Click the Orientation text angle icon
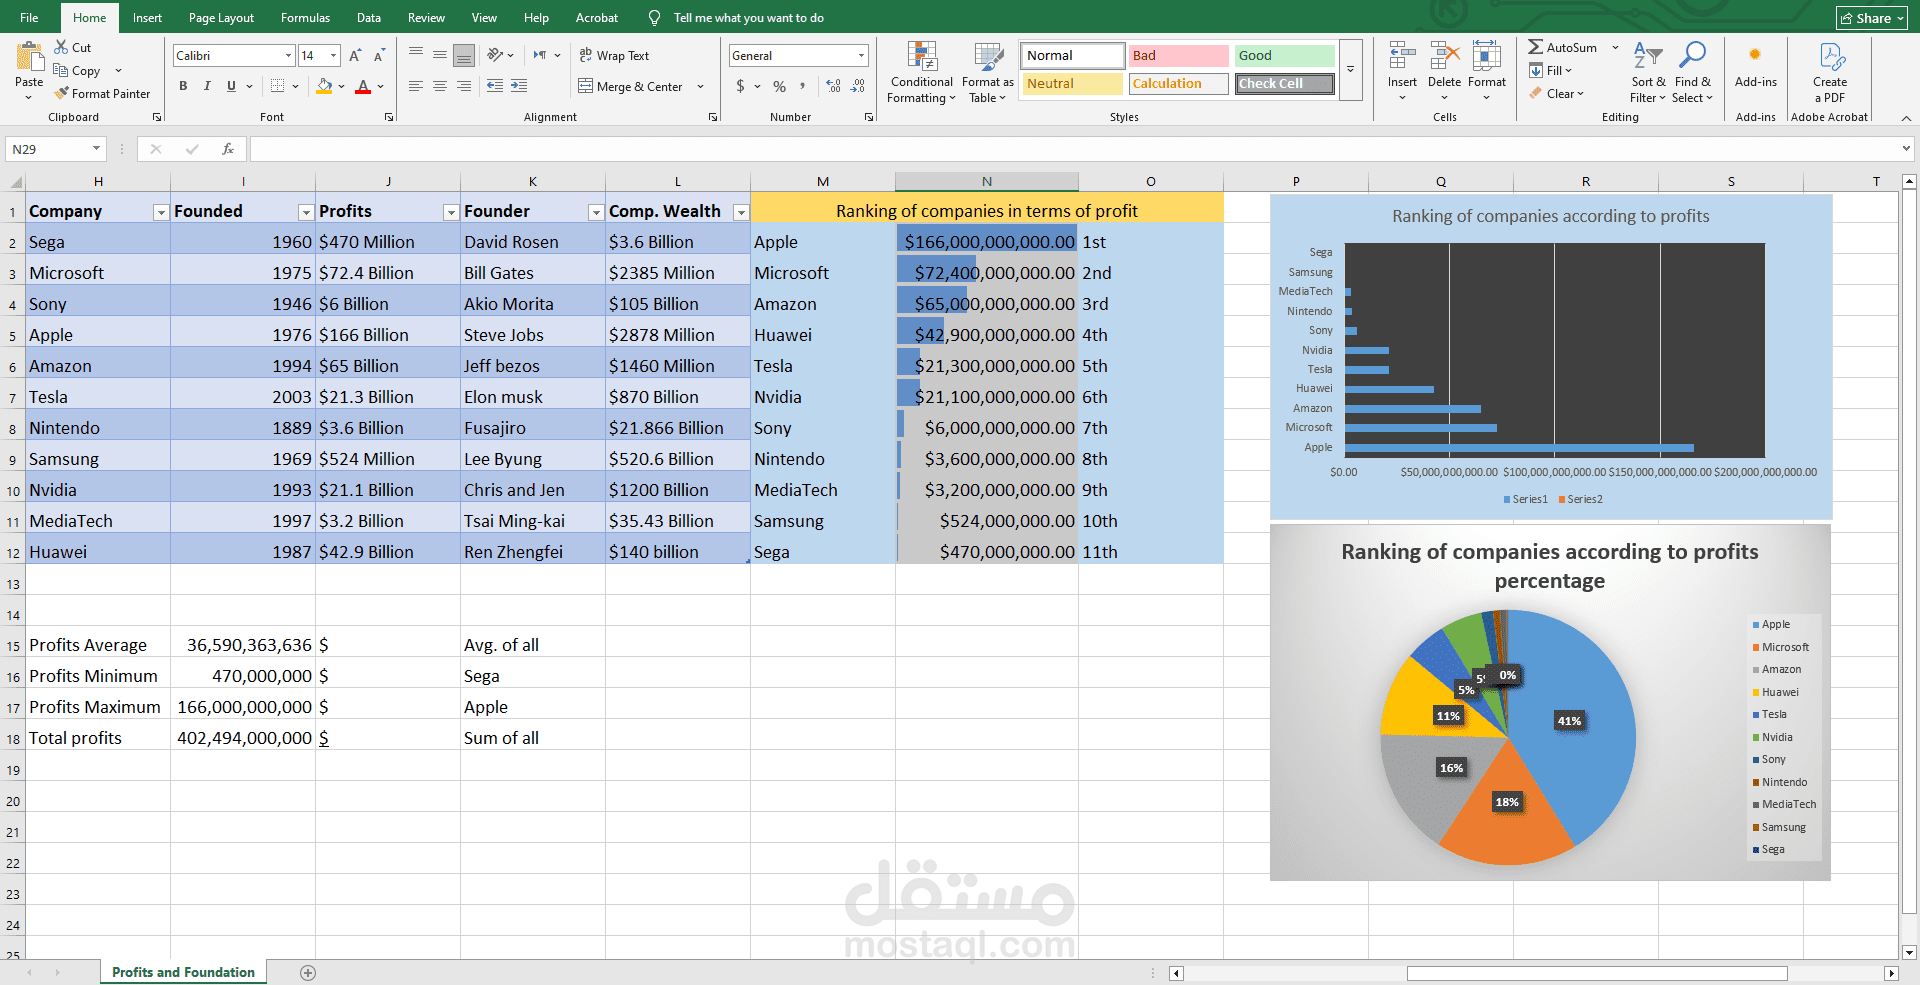 [495, 55]
